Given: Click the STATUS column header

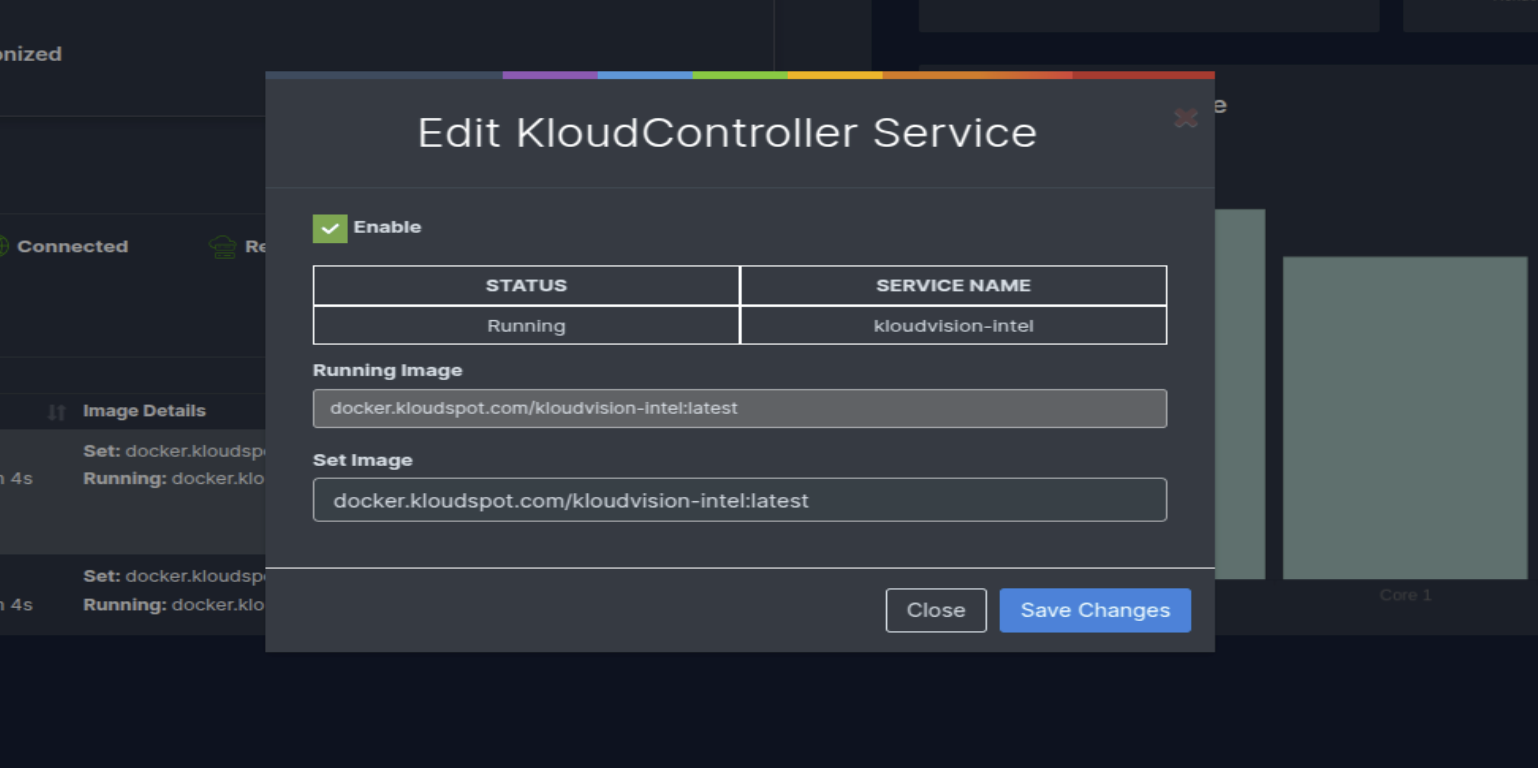Looking at the screenshot, I should click(526, 285).
